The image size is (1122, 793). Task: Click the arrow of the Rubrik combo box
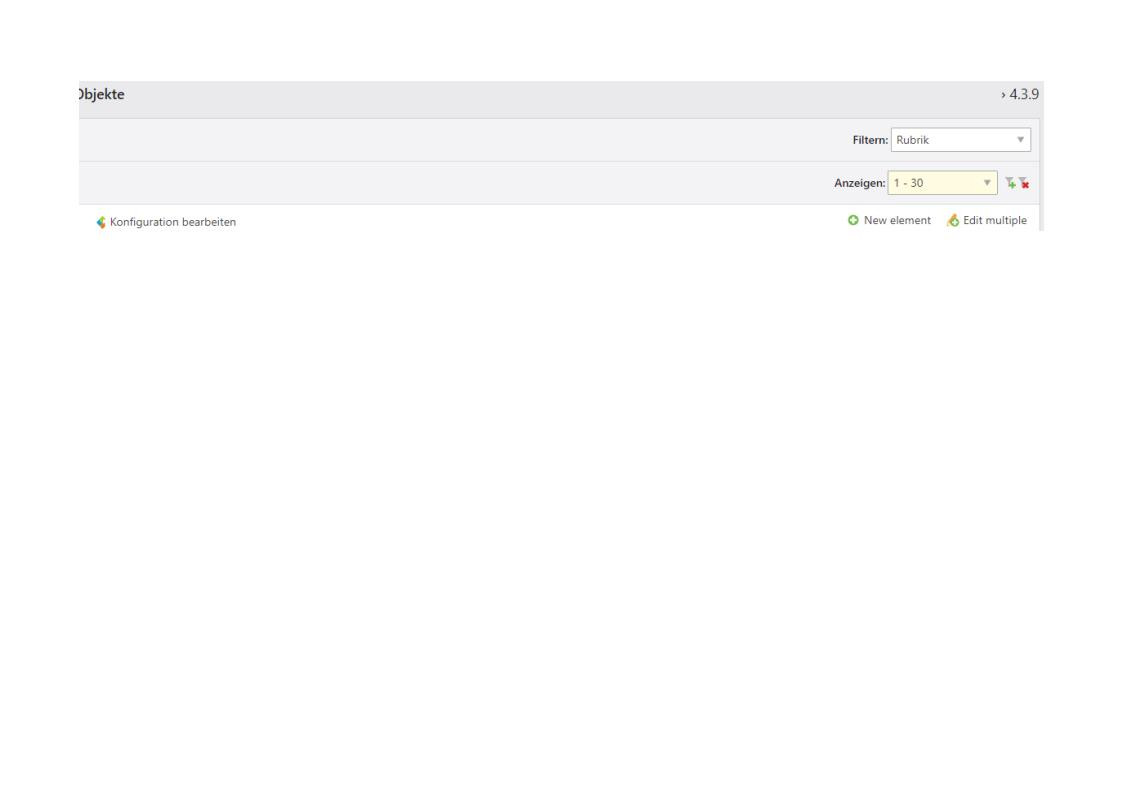(1020, 141)
